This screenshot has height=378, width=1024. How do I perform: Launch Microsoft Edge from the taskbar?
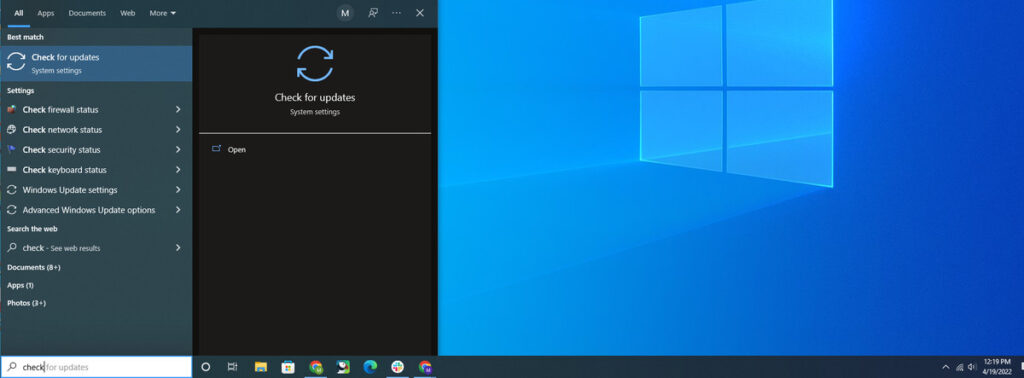[x=370, y=367]
